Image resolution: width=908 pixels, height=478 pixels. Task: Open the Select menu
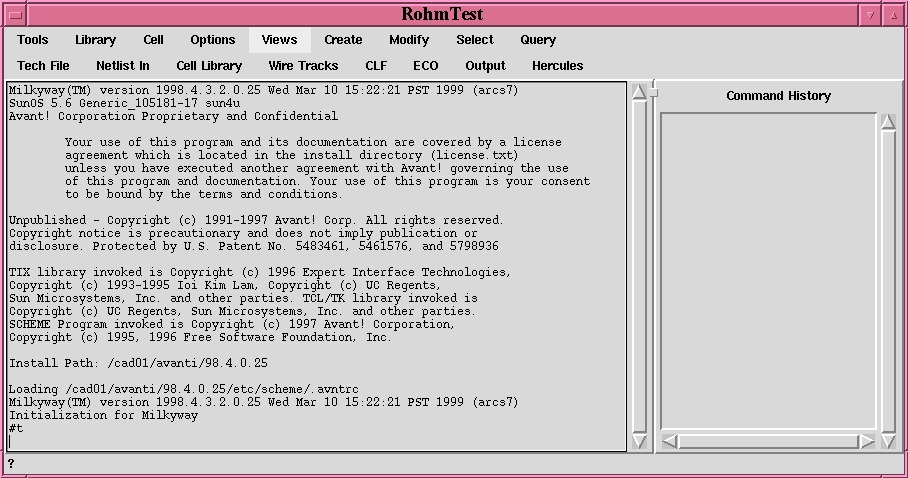(x=475, y=40)
